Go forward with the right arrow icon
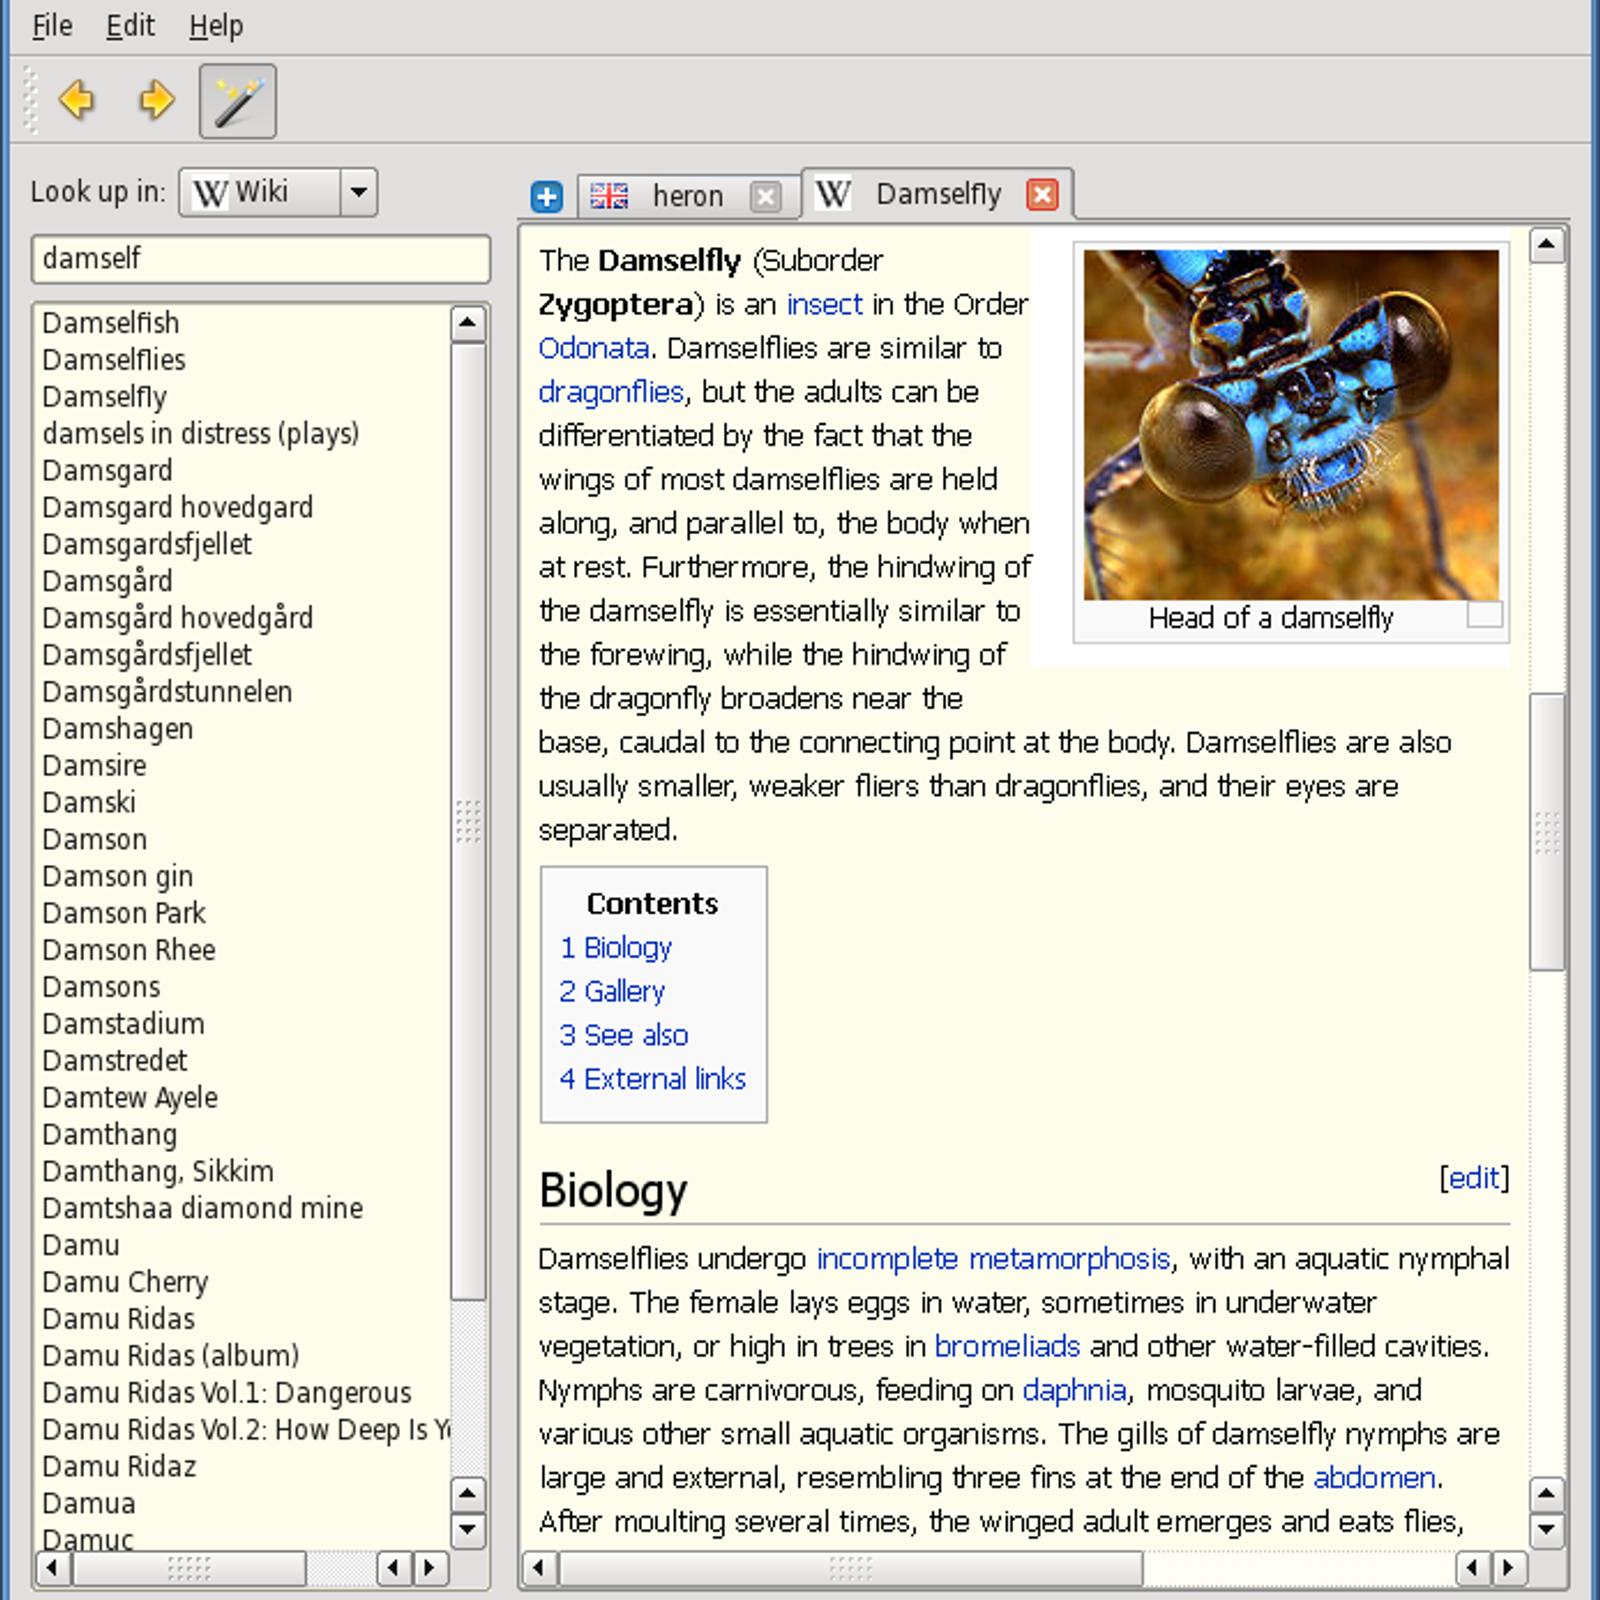This screenshot has width=1600, height=1600. coord(156,100)
